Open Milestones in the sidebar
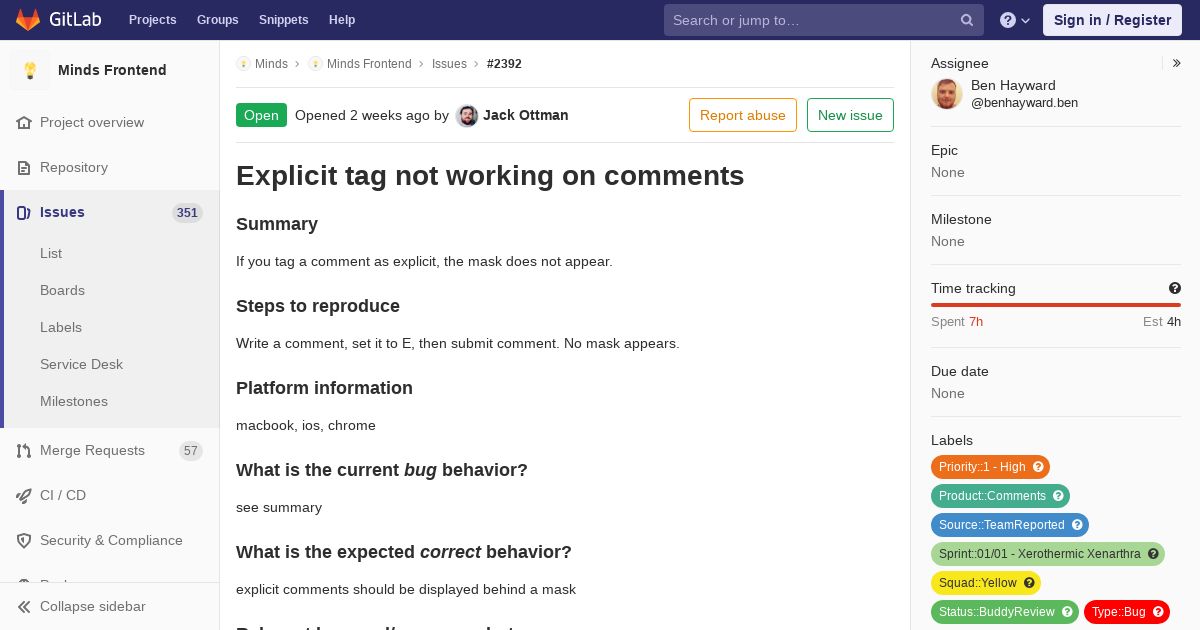This screenshot has width=1200, height=630. tap(74, 401)
